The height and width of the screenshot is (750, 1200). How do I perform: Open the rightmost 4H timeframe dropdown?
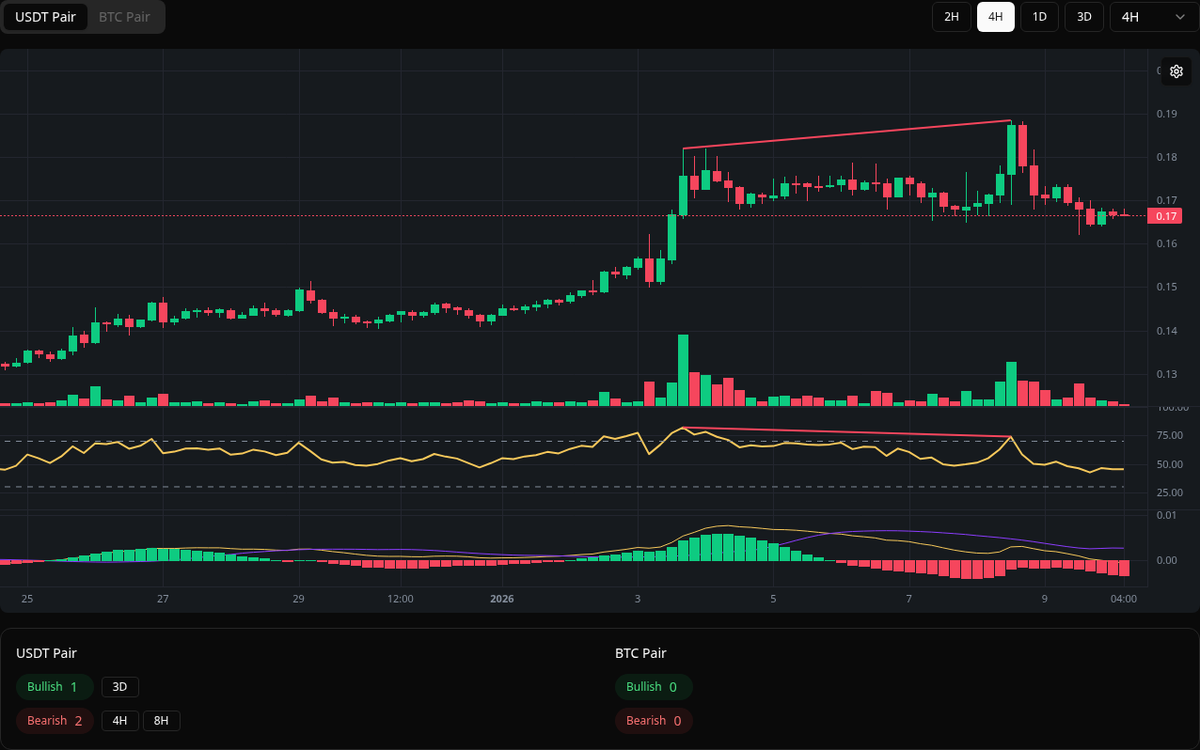pyautogui.click(x=1150, y=17)
